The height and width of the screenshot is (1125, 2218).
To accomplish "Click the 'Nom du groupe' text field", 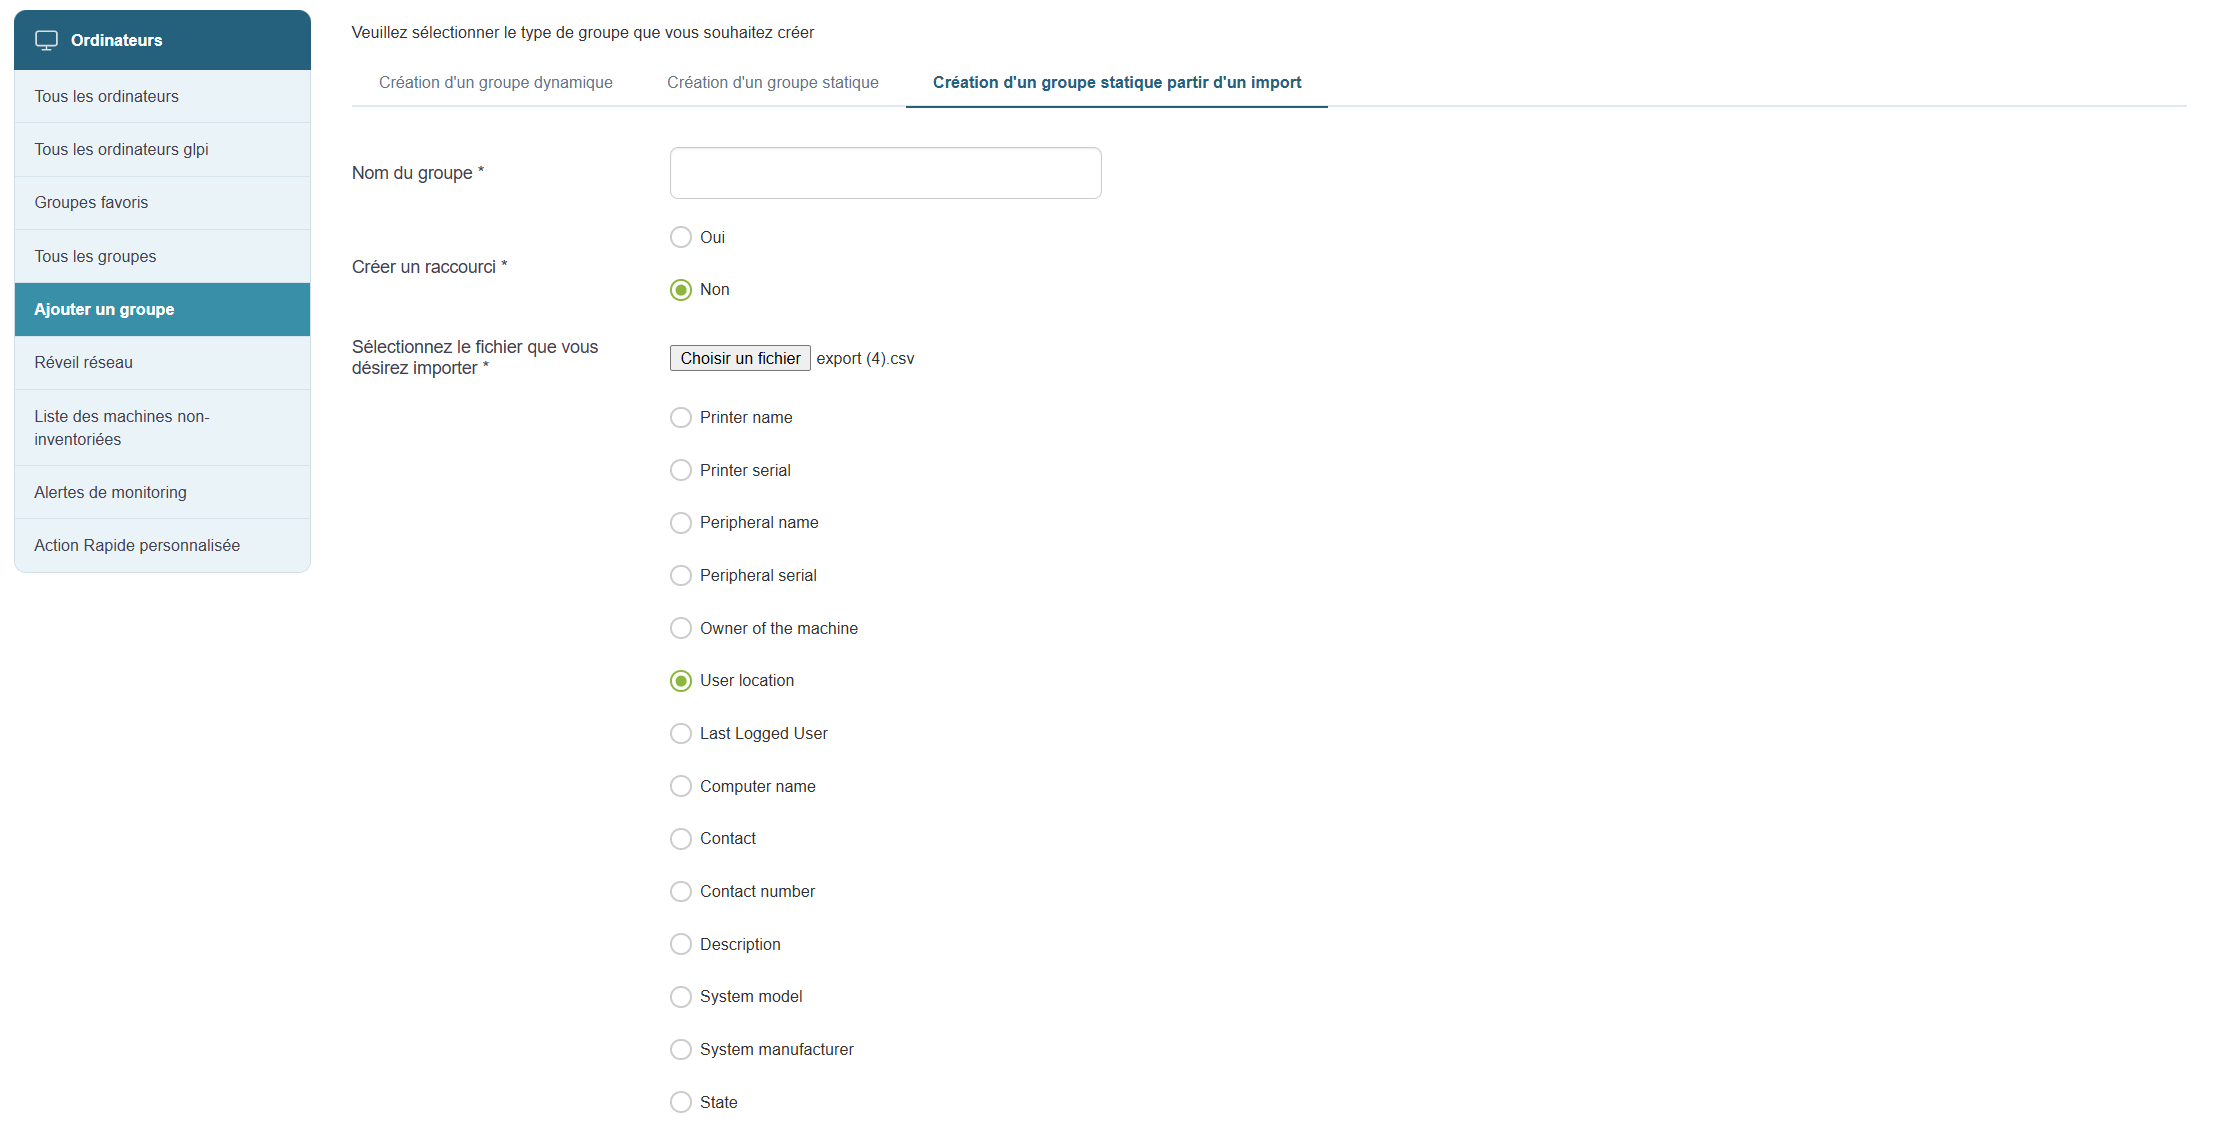I will [x=886, y=173].
